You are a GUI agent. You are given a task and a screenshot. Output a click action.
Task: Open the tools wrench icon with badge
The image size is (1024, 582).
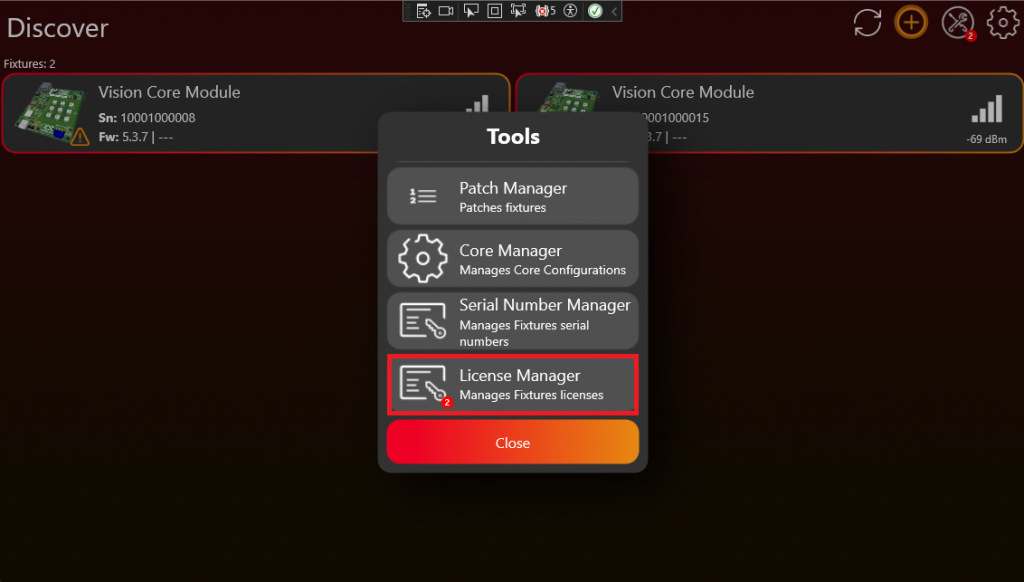coord(957,23)
